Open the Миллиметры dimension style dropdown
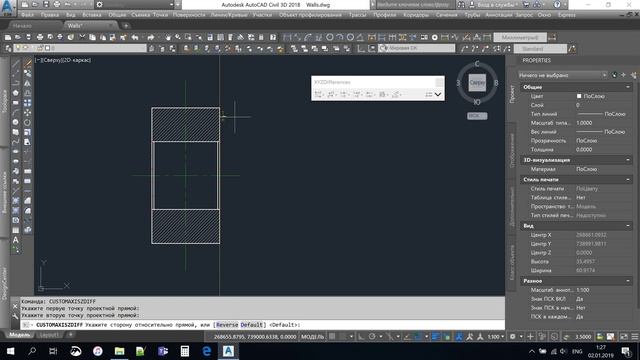 pyautogui.click(x=520, y=38)
